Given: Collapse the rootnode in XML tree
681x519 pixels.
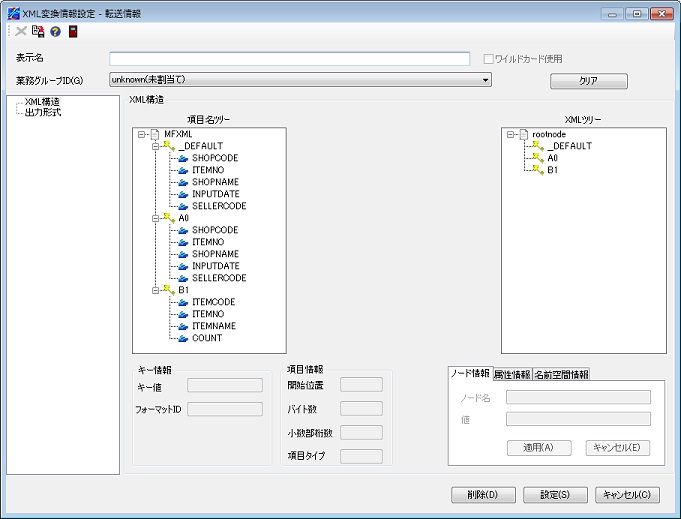Looking at the screenshot, I should pos(511,134).
